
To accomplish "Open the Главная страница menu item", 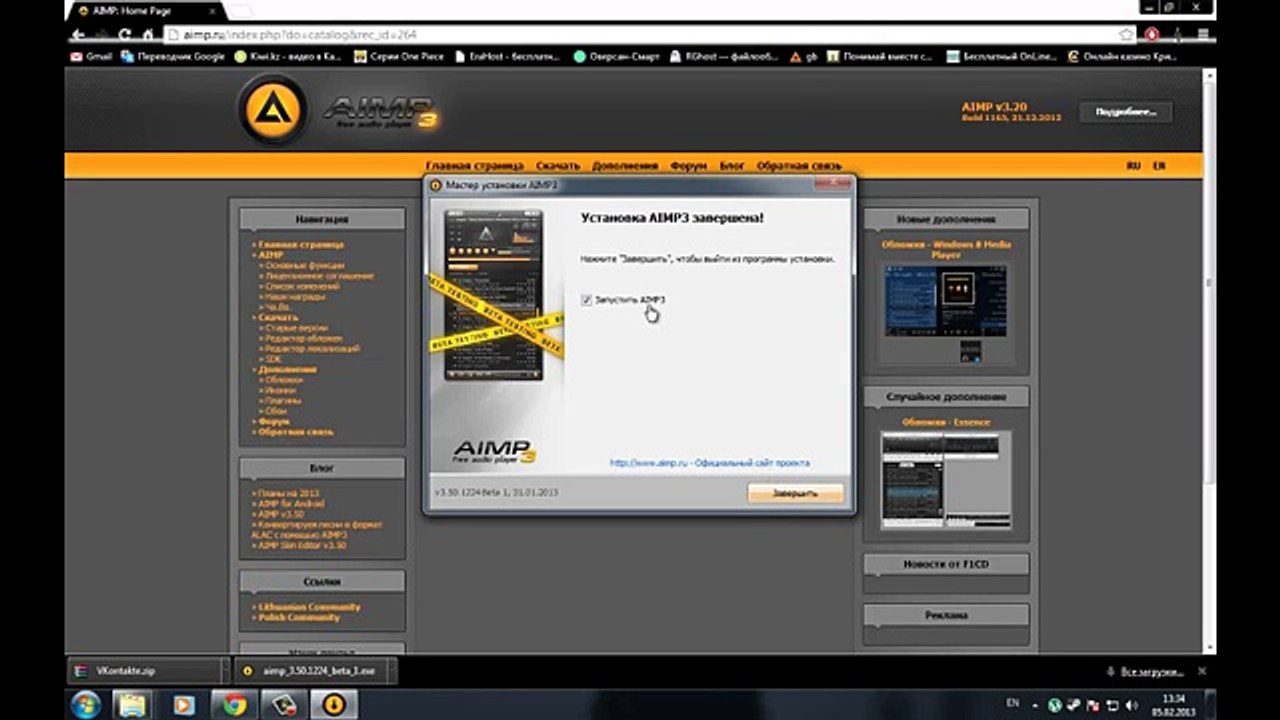I will [474, 166].
